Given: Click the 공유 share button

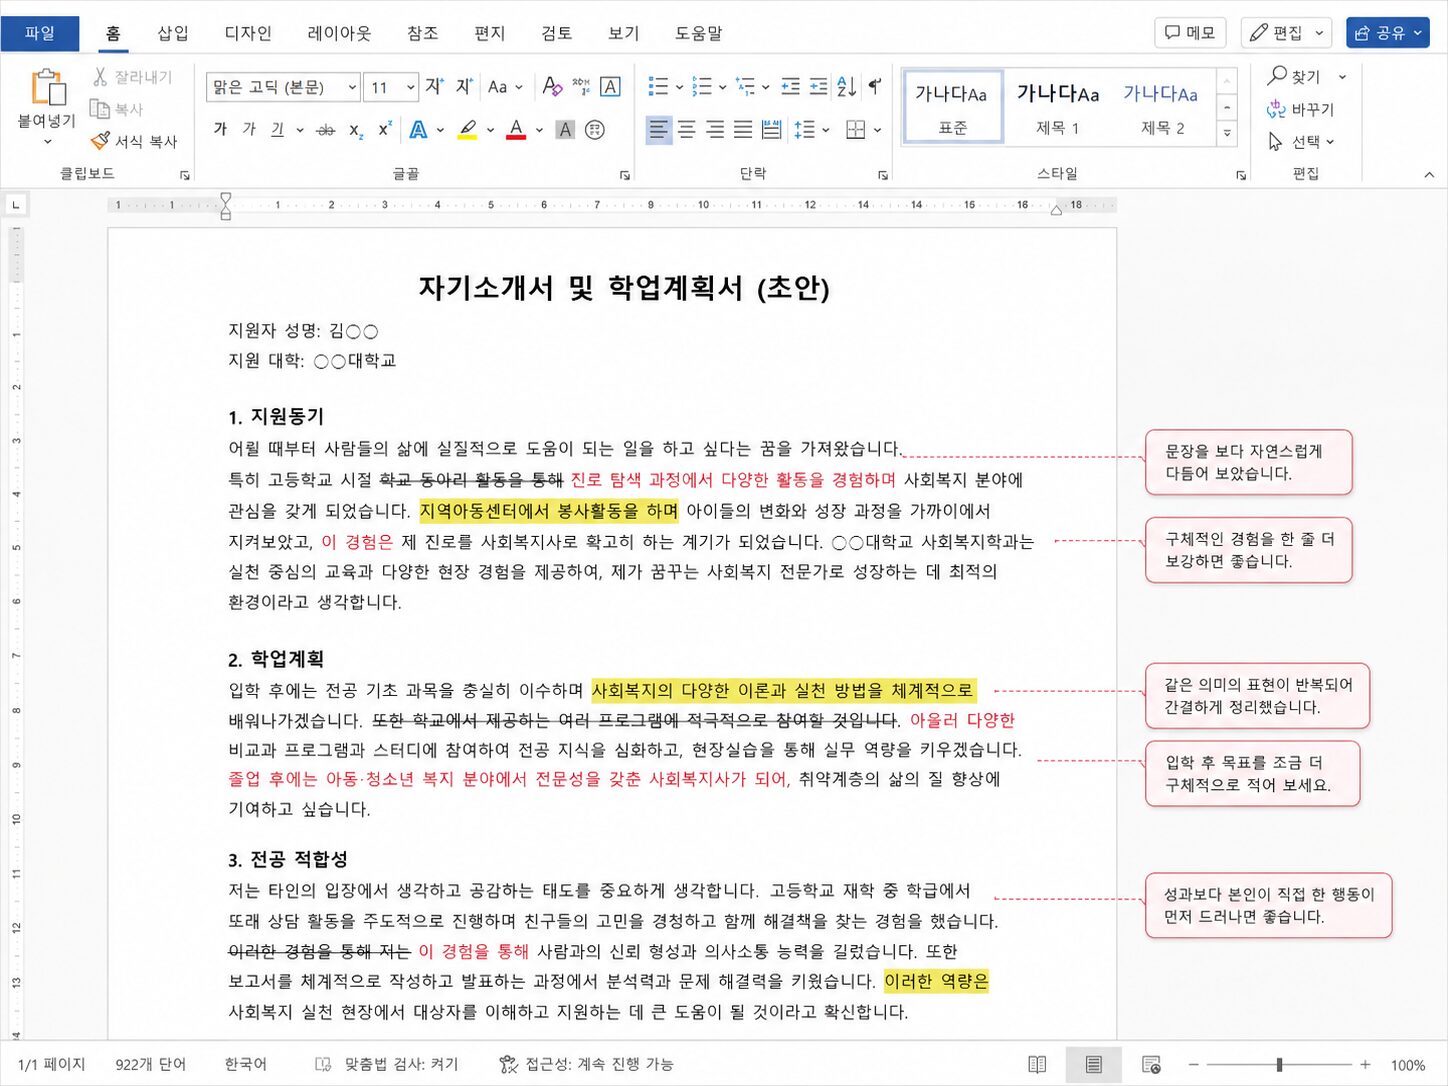Looking at the screenshot, I should point(1388,33).
